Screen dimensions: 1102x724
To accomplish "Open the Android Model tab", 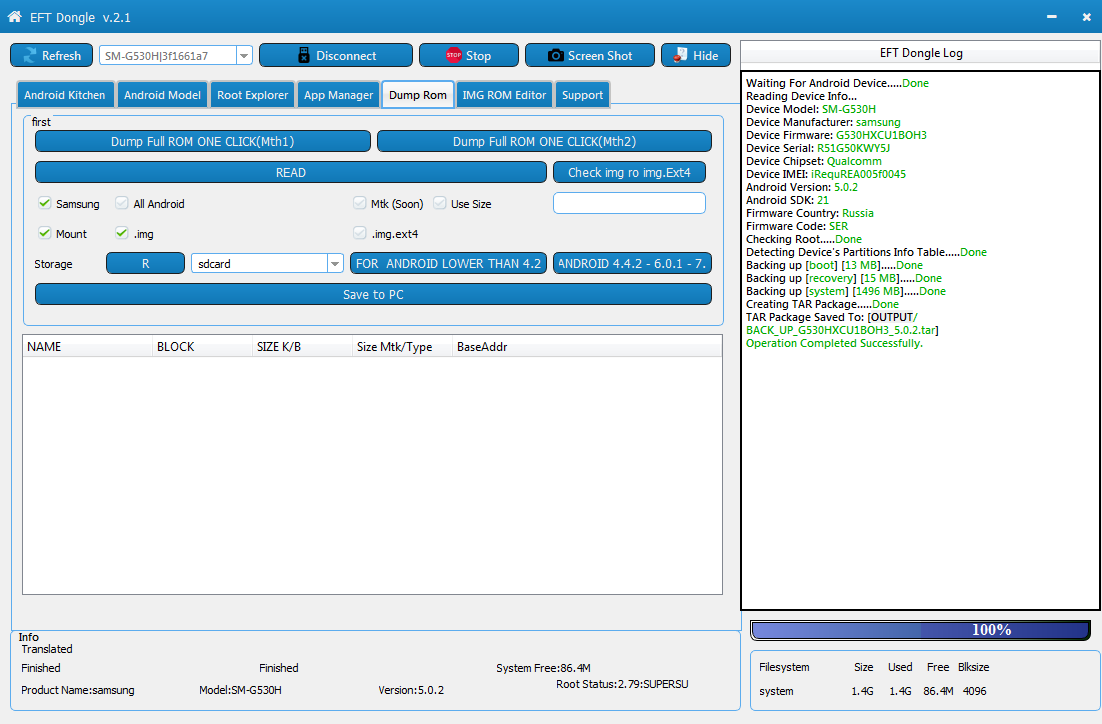I will [162, 95].
